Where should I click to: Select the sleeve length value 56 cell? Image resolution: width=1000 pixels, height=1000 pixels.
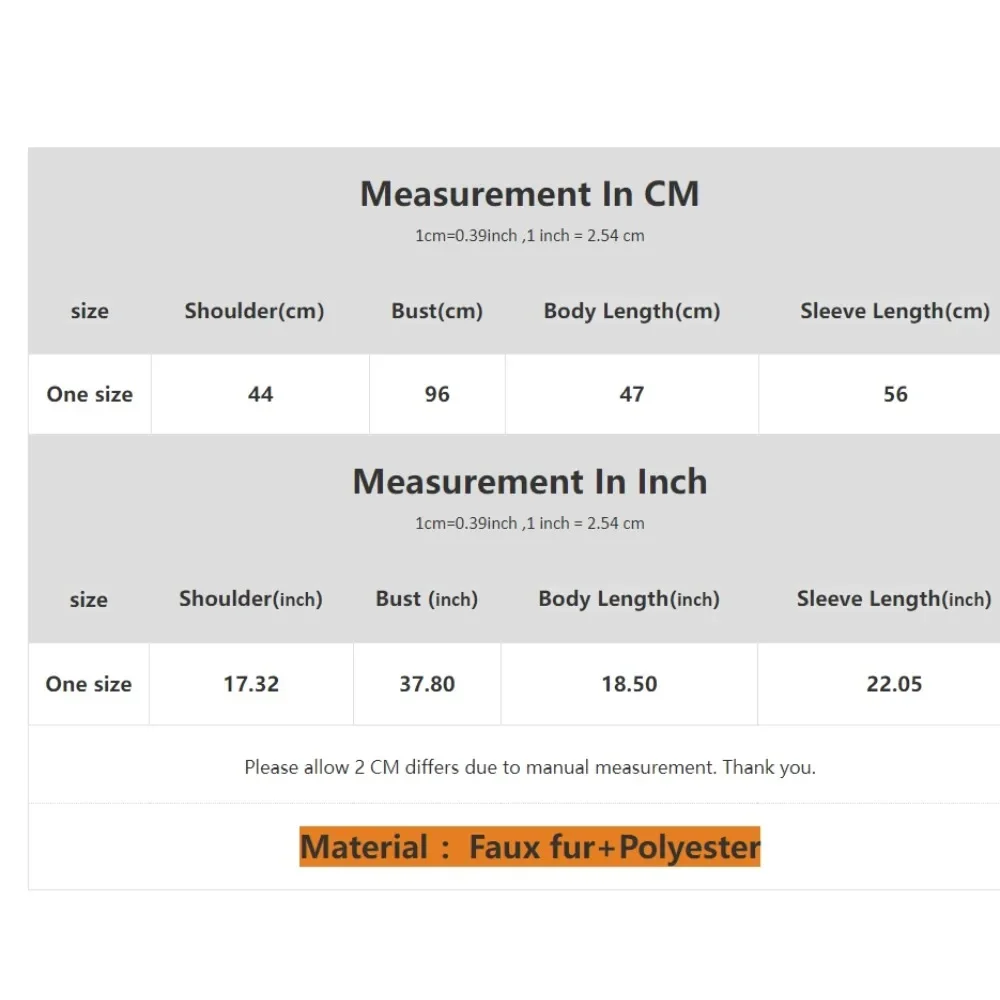(895, 394)
